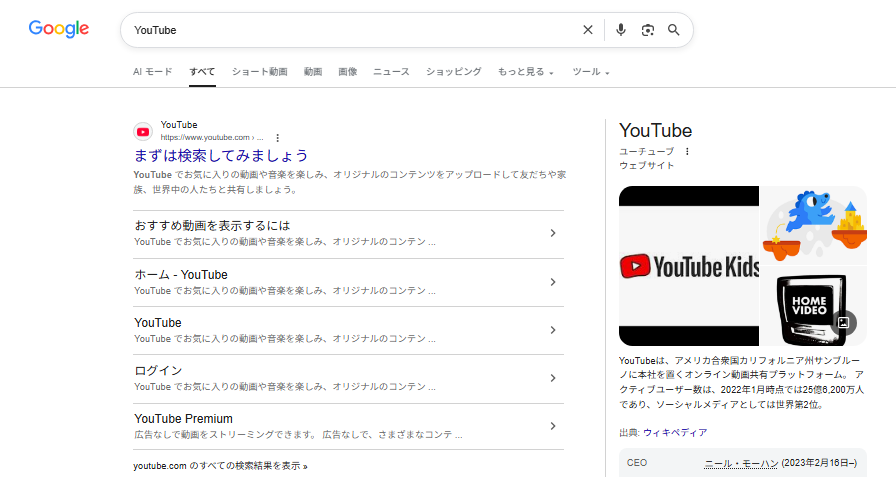The height and width of the screenshot is (477, 896).
Task: Click the YouTube favicon in first result
Action: tap(143, 131)
